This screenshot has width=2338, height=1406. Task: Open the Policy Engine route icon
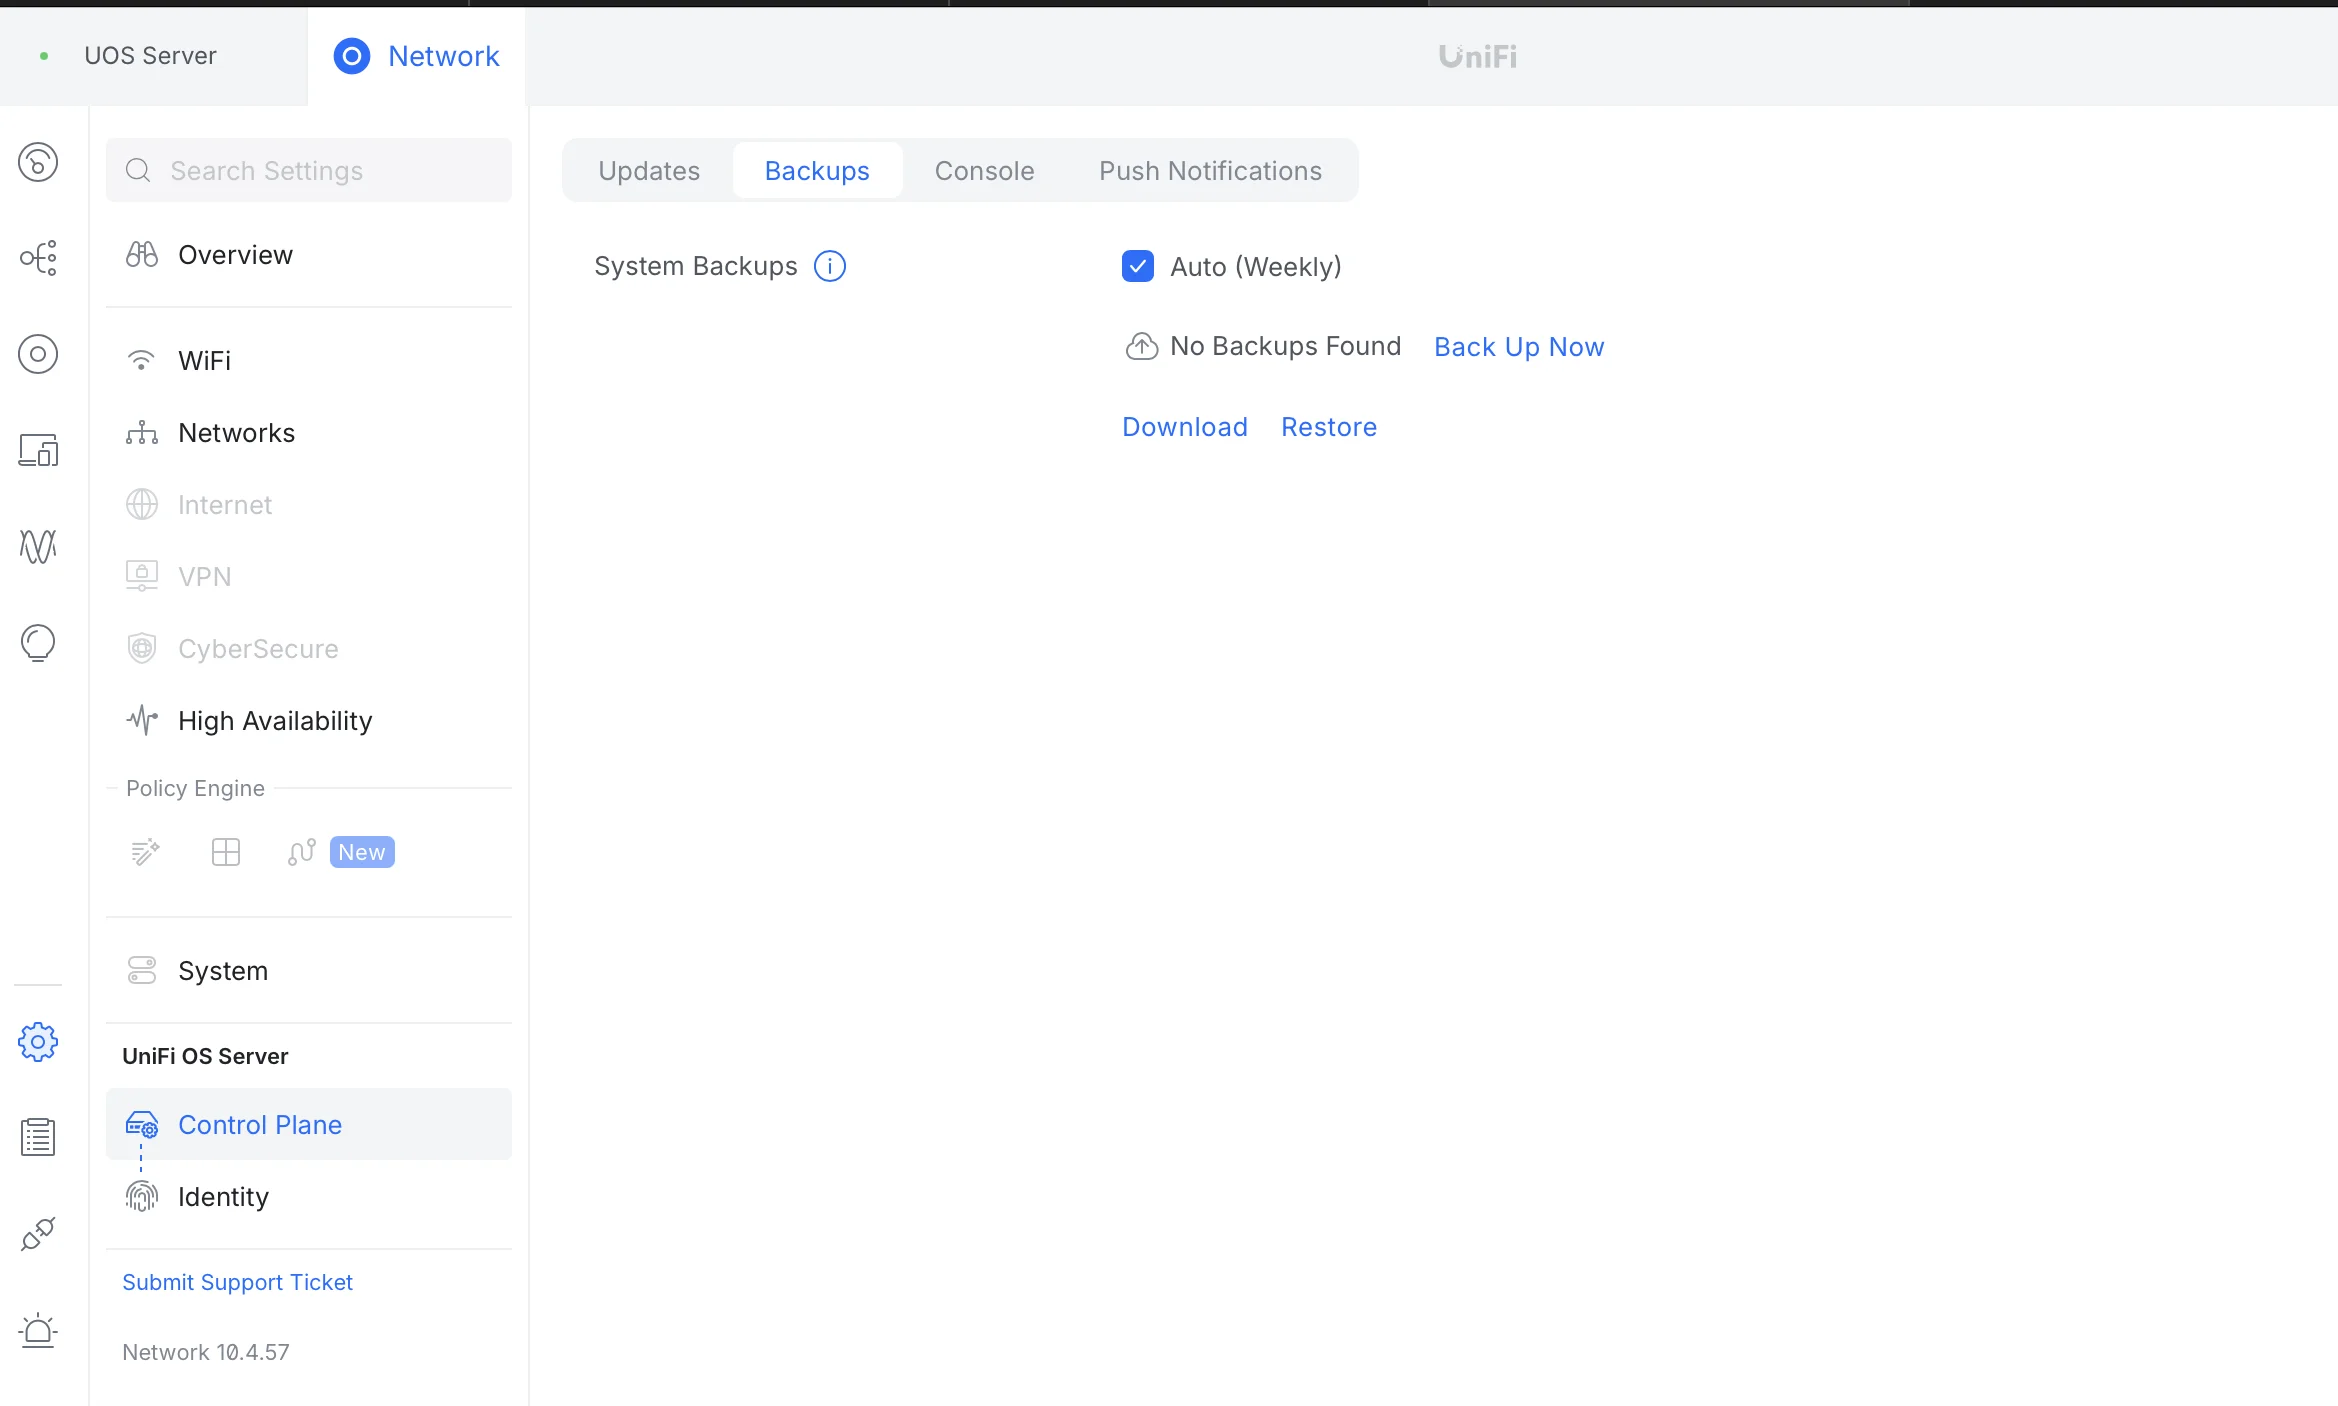302,852
